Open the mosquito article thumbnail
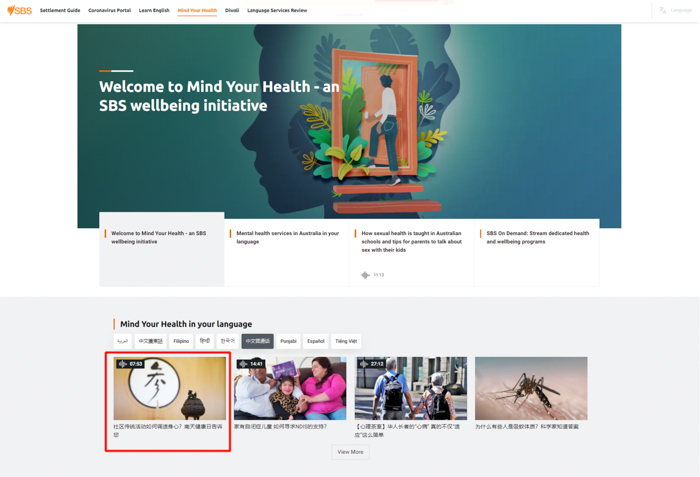 [x=531, y=388]
